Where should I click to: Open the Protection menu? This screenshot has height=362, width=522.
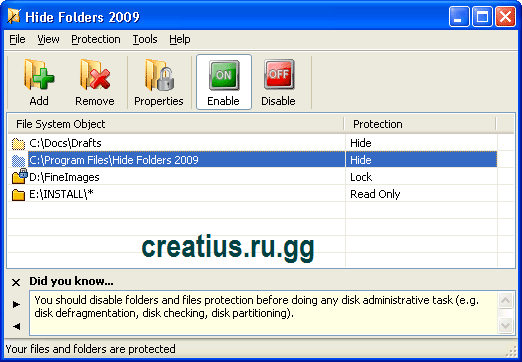coord(96,39)
